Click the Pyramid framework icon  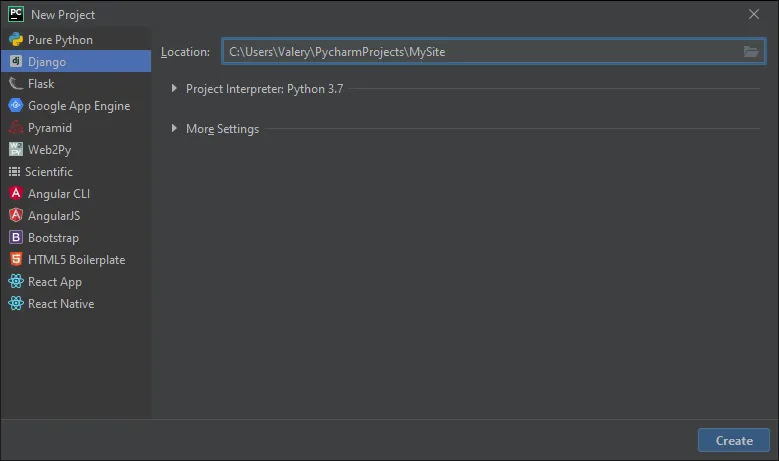(16, 128)
